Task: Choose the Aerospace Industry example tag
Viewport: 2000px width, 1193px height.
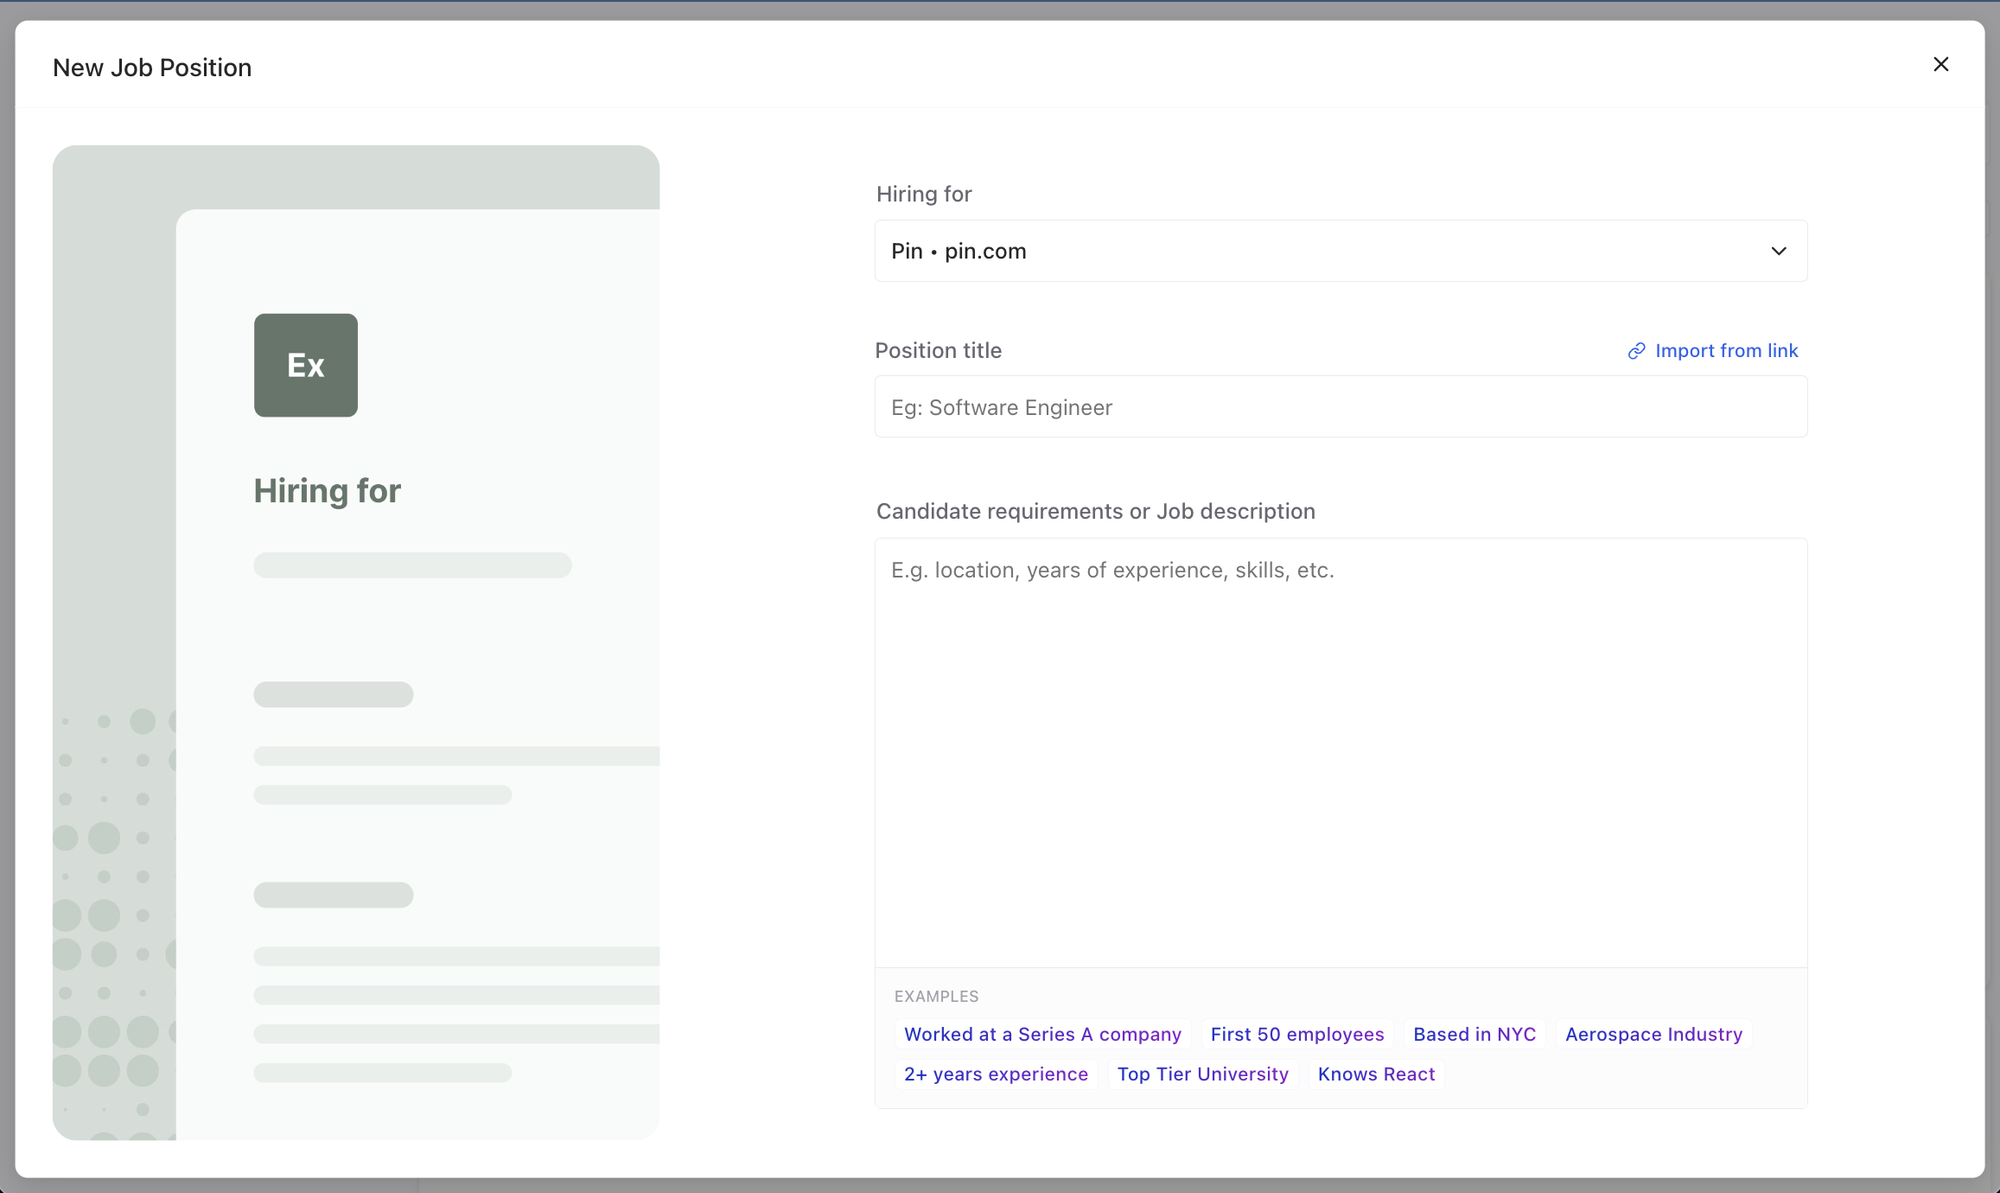Action: [1653, 1034]
